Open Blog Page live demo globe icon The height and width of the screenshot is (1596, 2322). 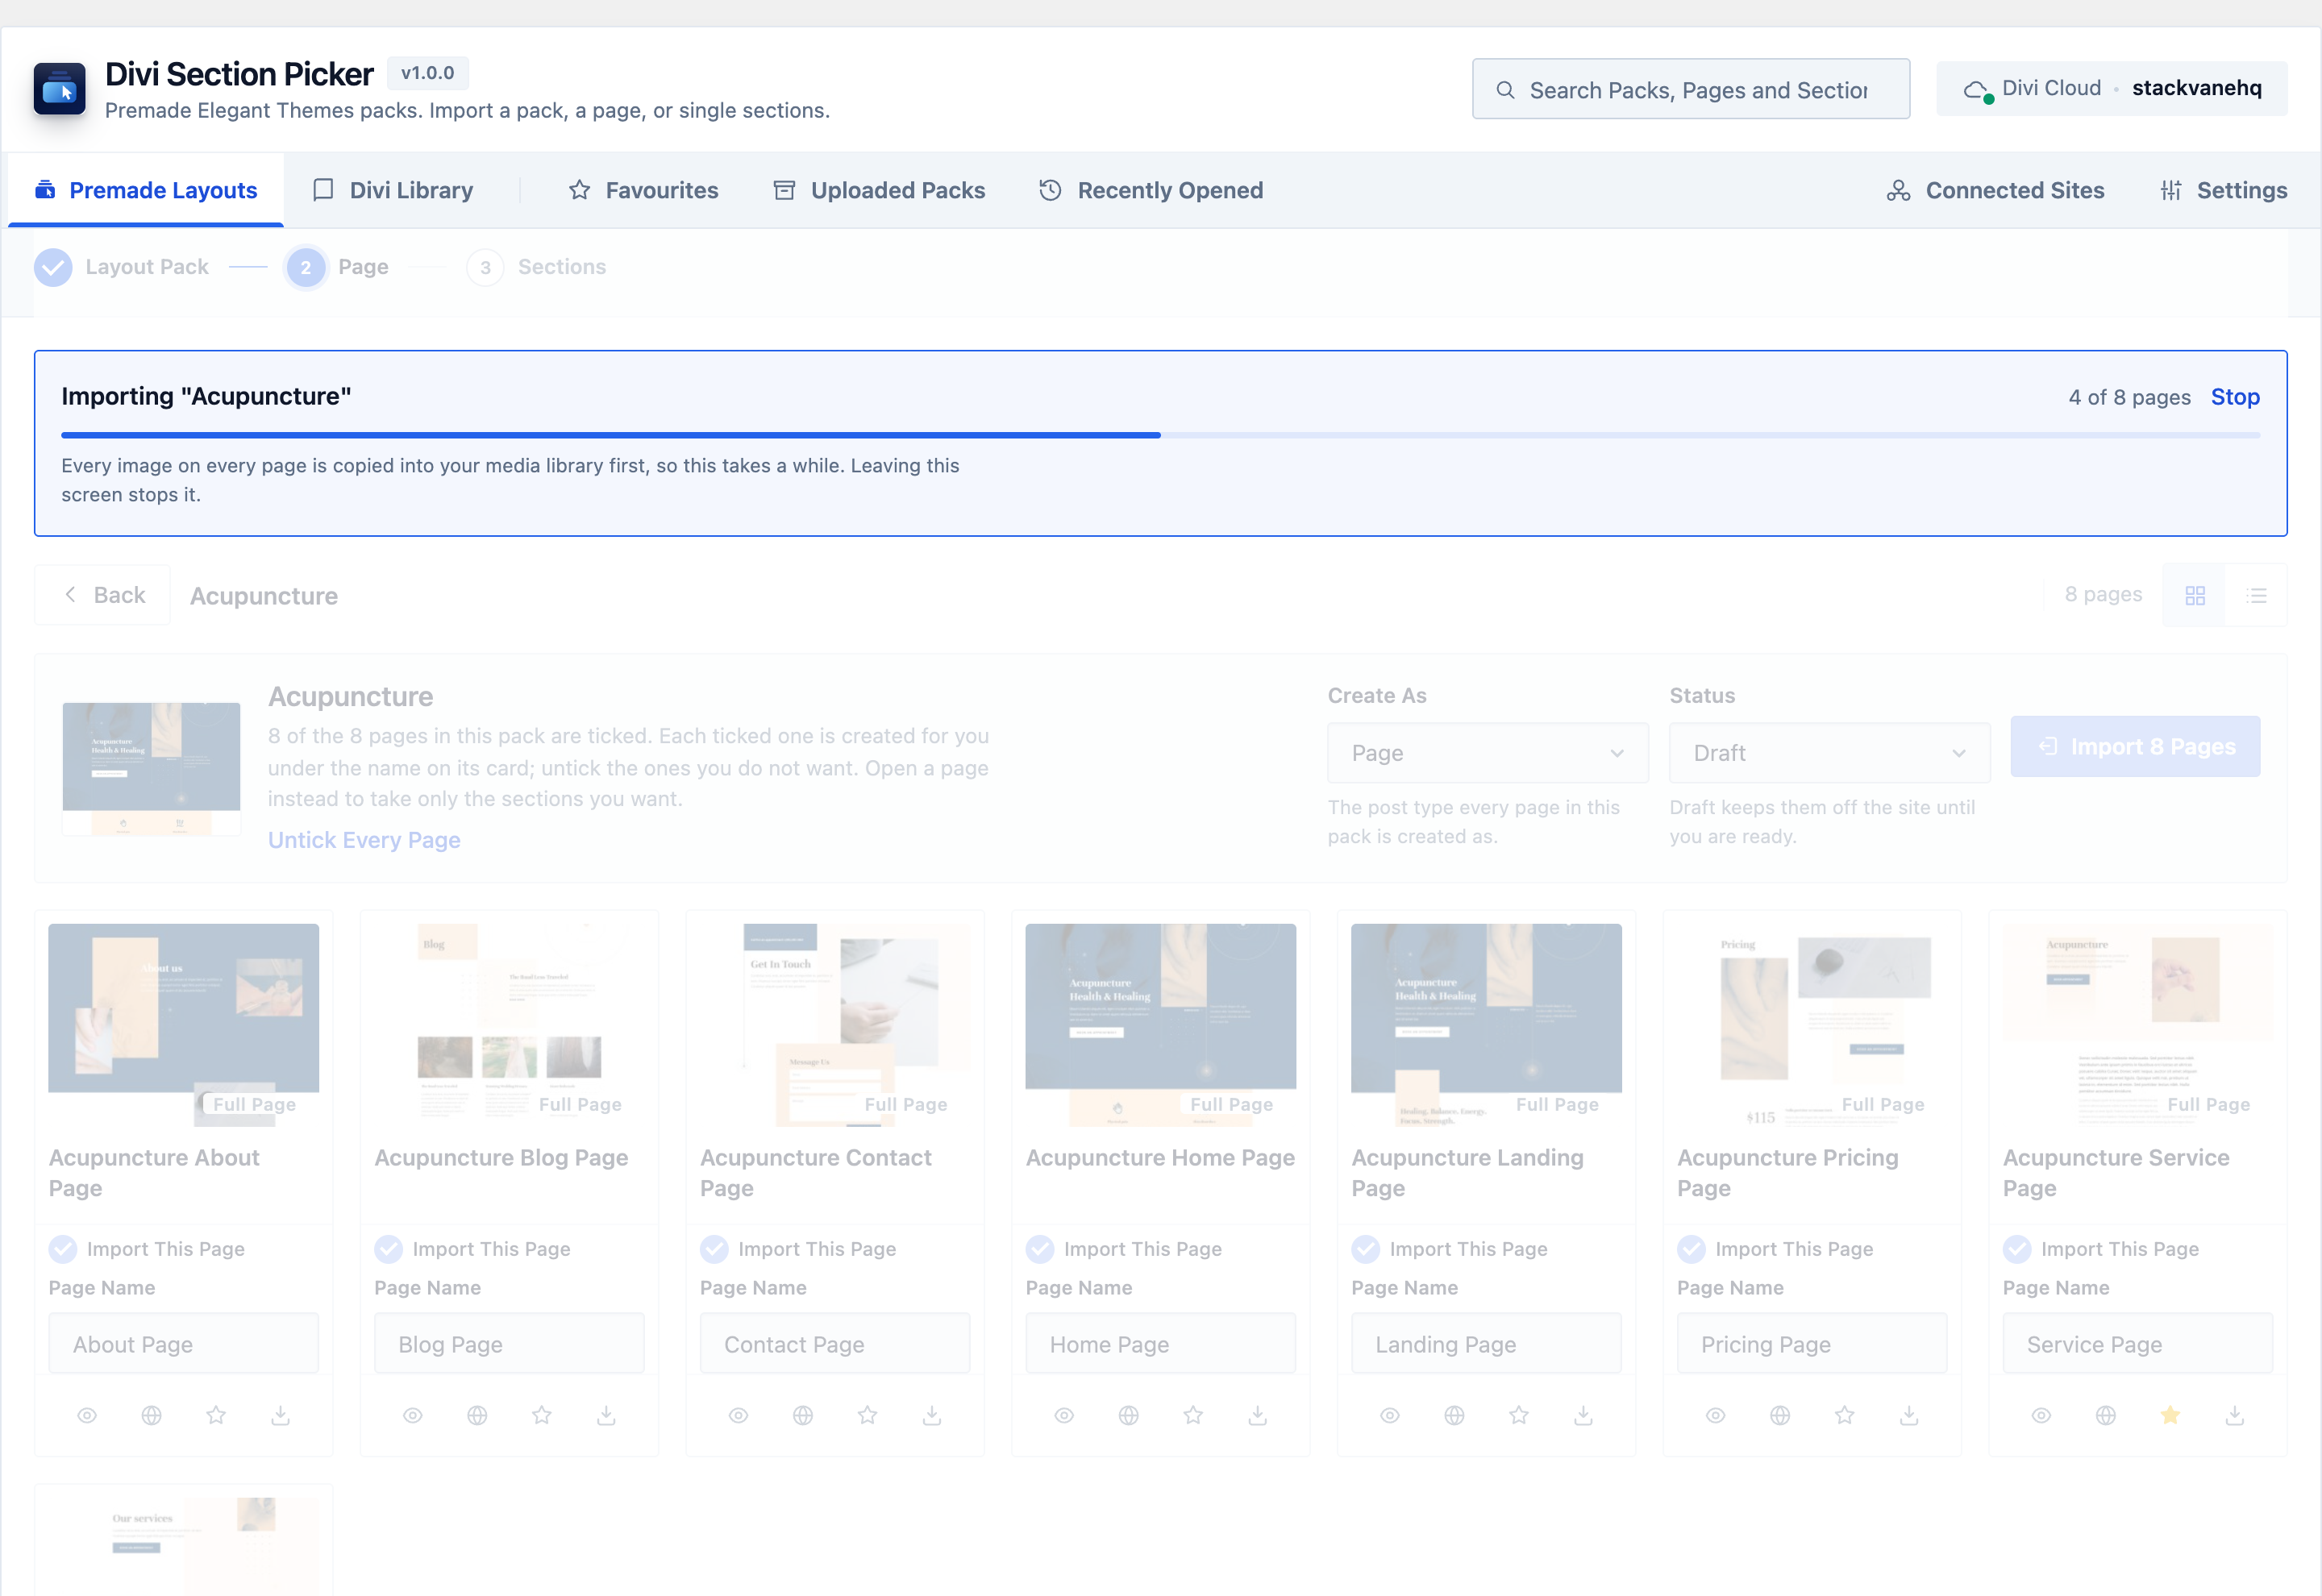coord(477,1415)
